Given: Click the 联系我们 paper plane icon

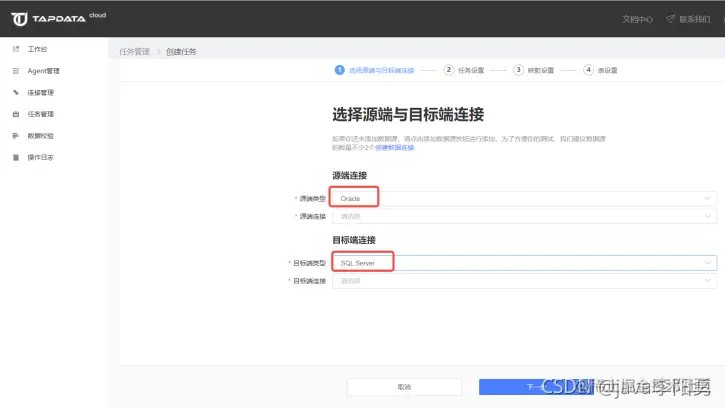Looking at the screenshot, I should click(x=670, y=19).
